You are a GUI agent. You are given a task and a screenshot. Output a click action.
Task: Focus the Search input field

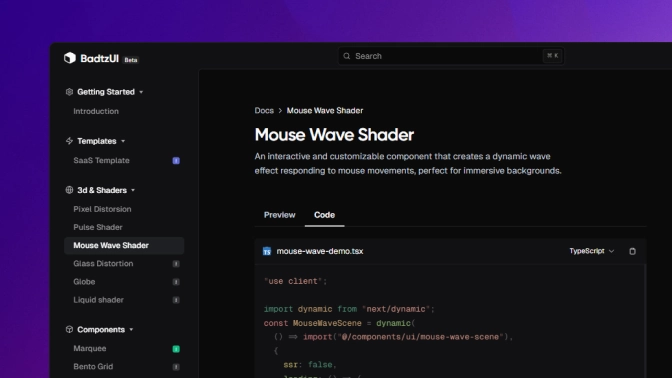click(x=451, y=56)
